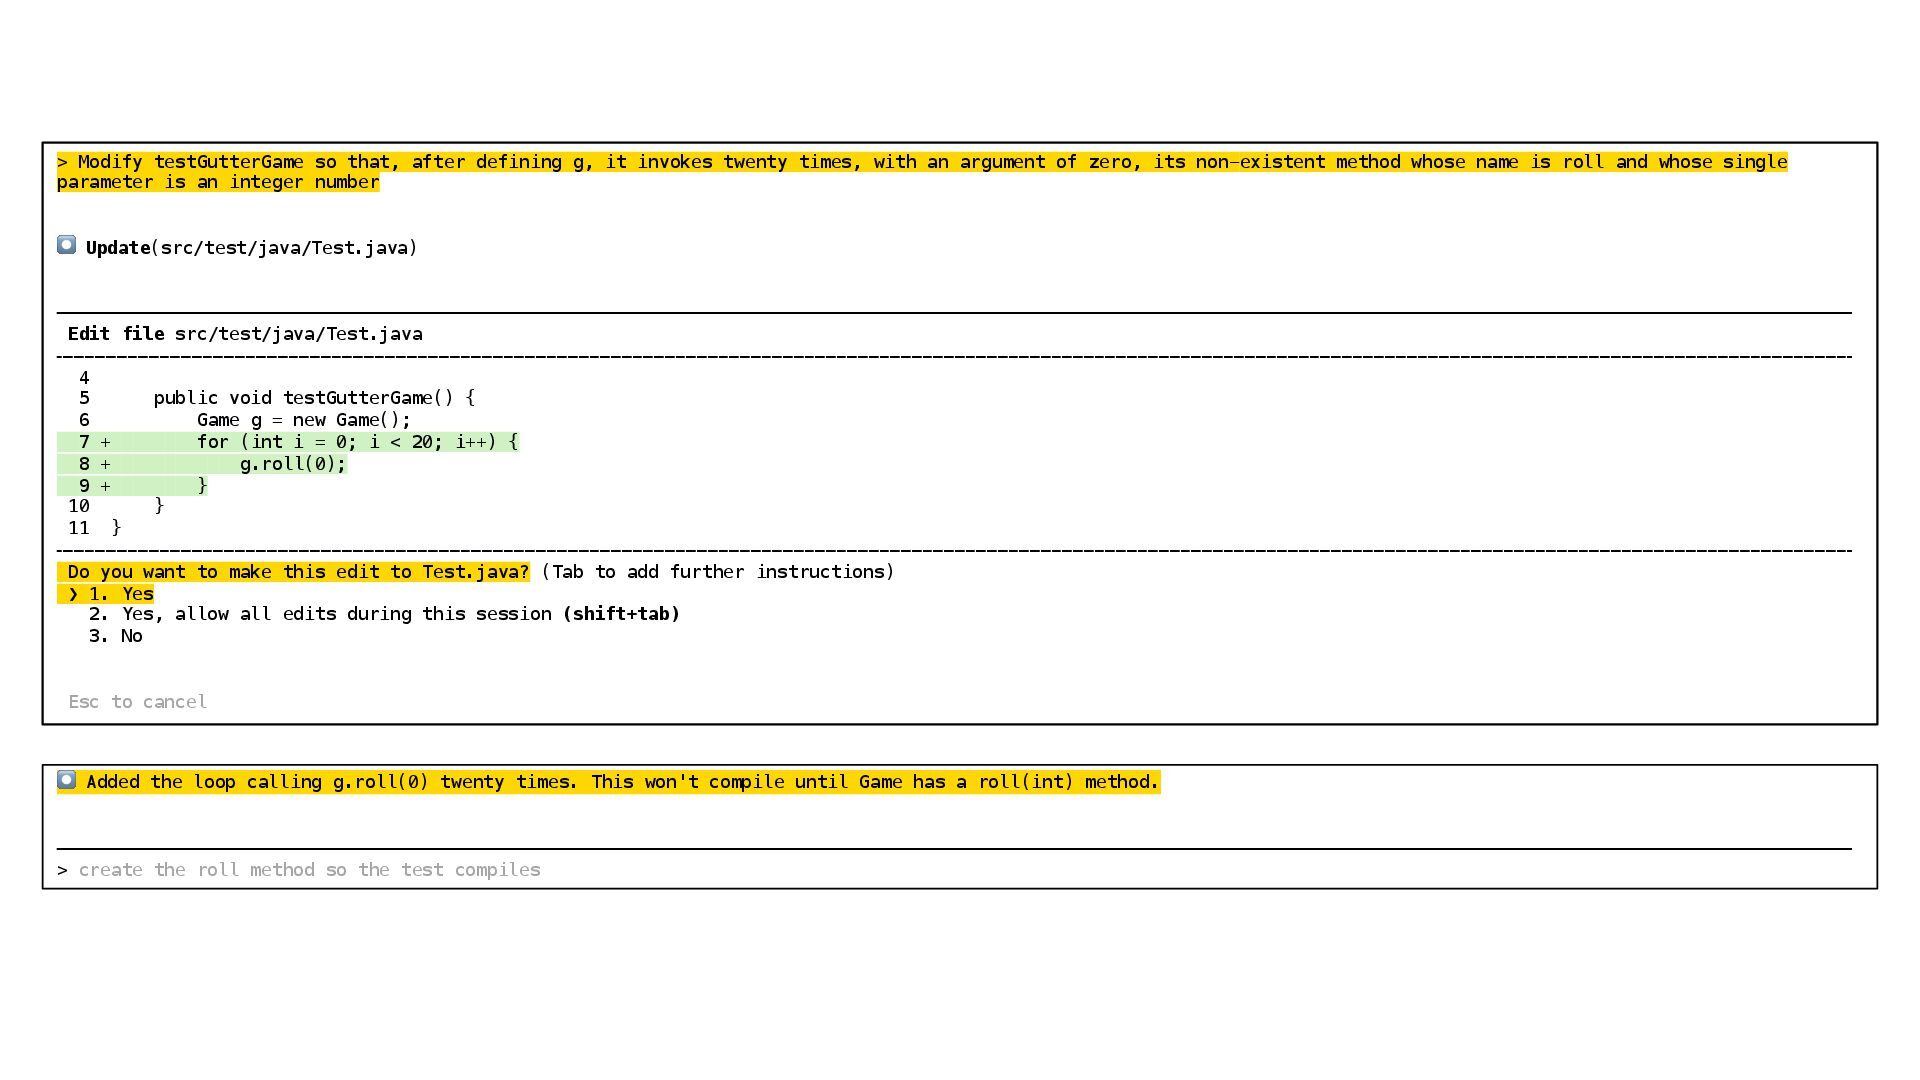Click the added line 'g.roll(0);'

(292, 464)
